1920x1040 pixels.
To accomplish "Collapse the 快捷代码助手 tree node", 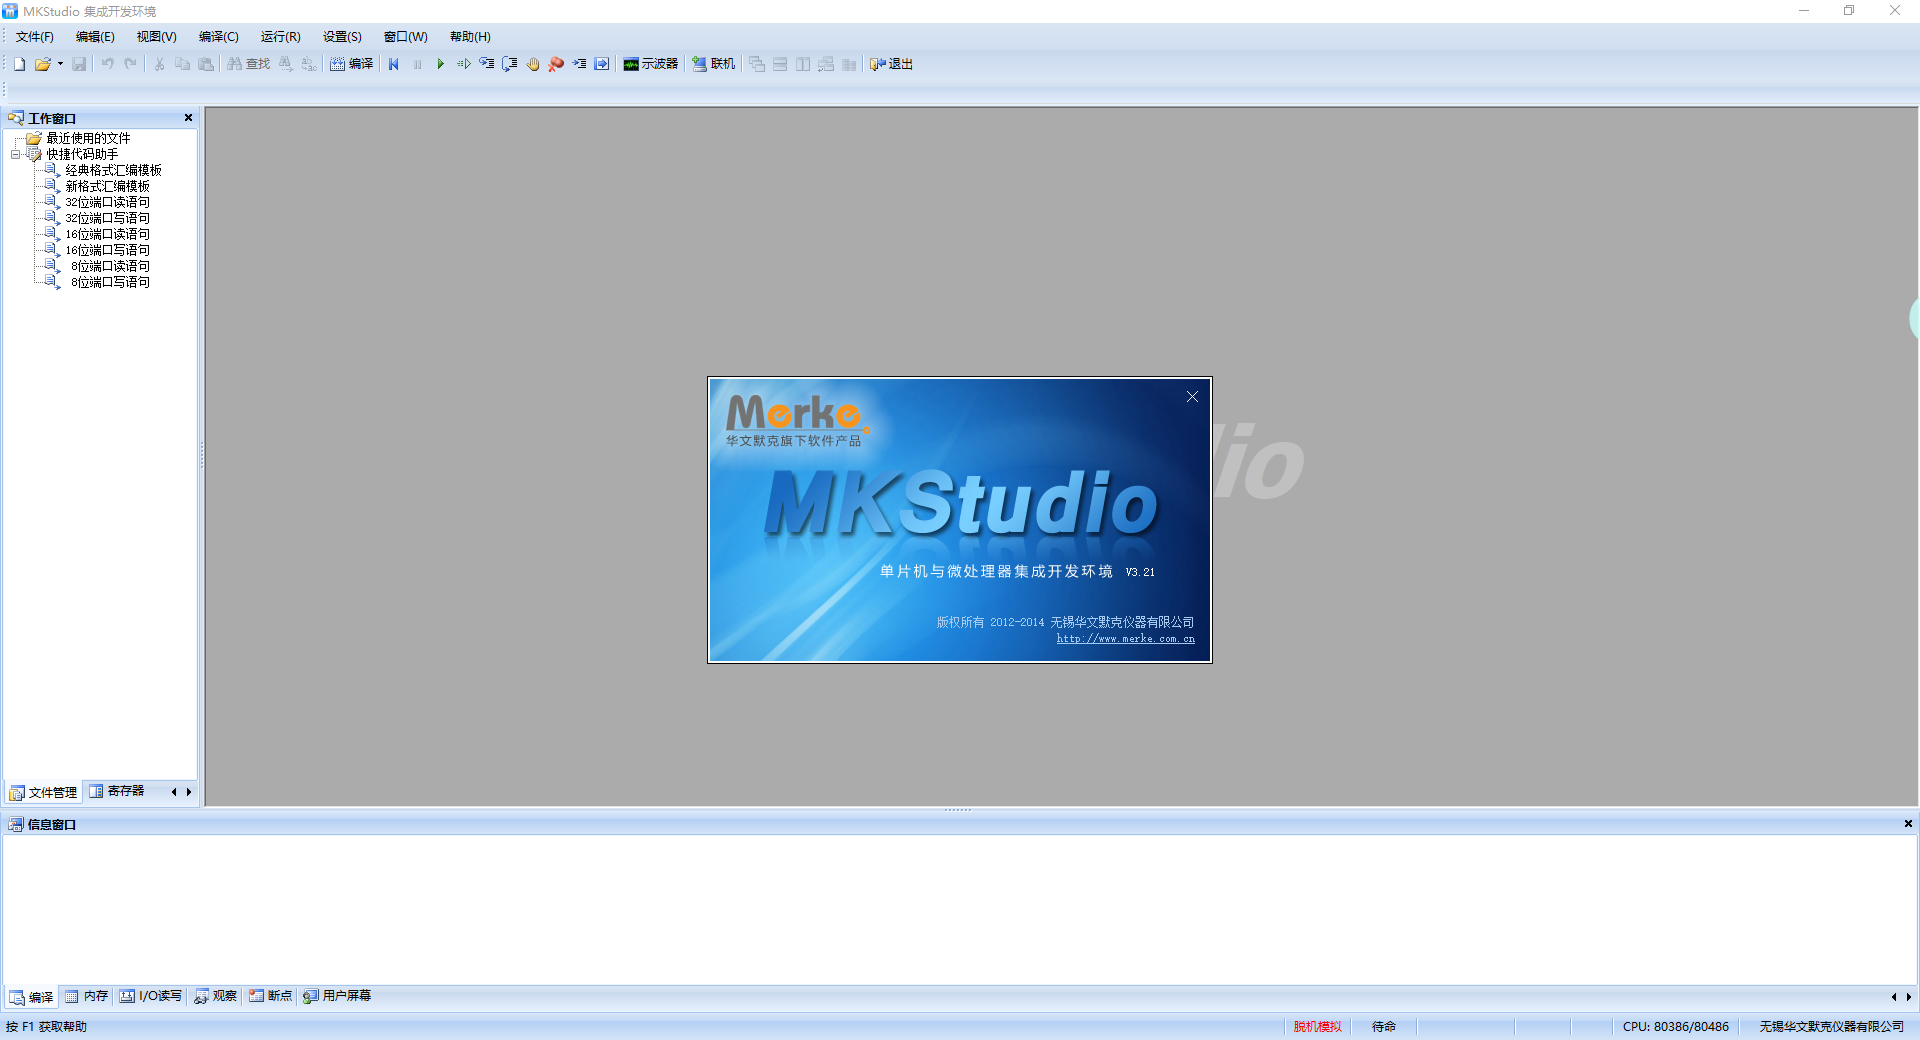I will [x=16, y=154].
